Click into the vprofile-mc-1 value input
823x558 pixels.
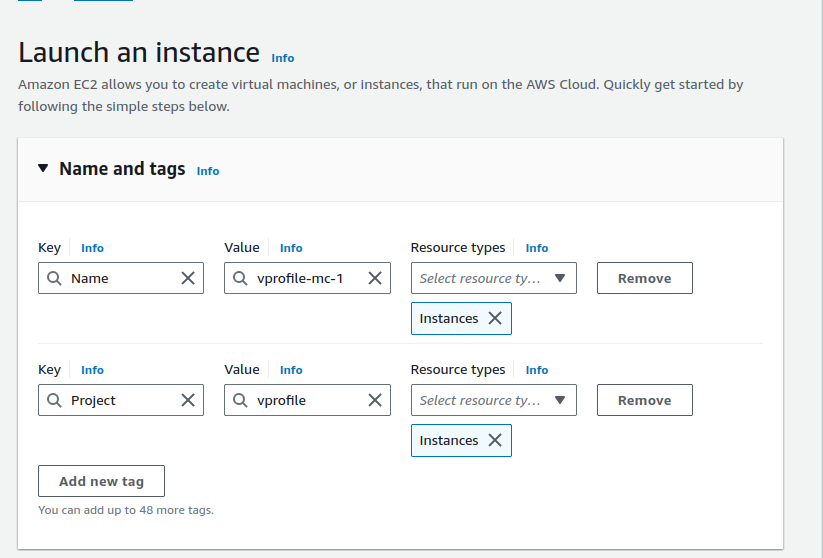tap(305, 278)
